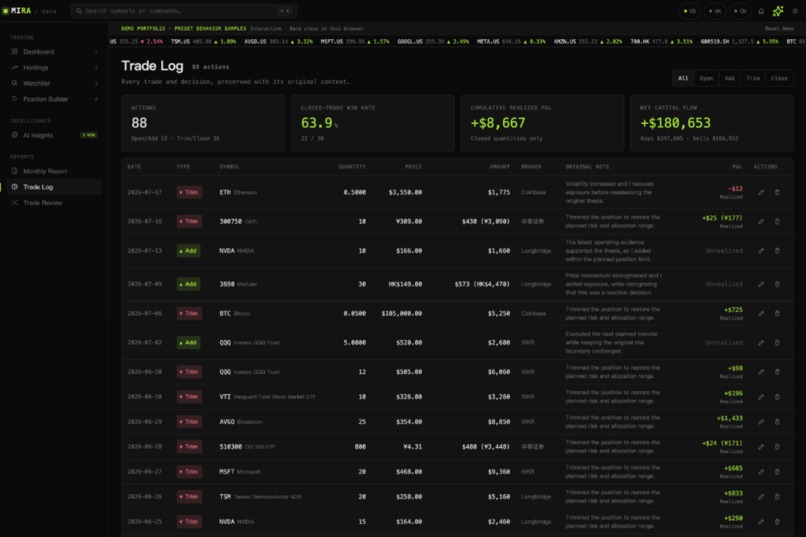Click META.US ticker in the ticker tape
Screen dimensions: 806x537
511,42
